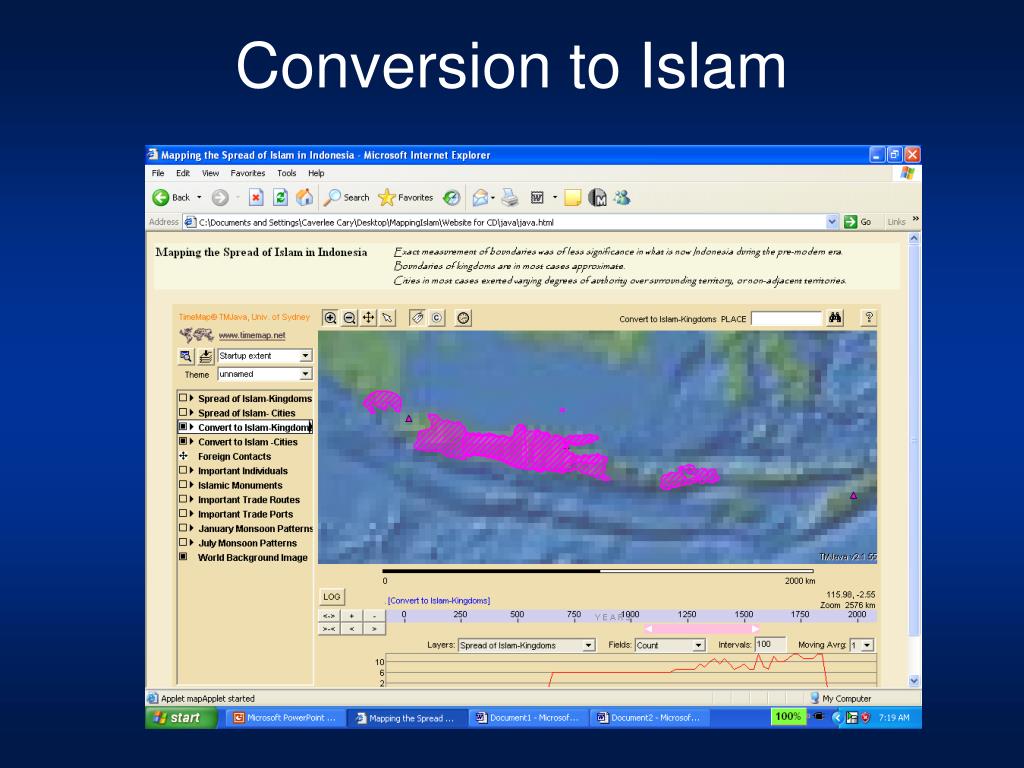Click the right handle of the timeline range

click(x=756, y=629)
